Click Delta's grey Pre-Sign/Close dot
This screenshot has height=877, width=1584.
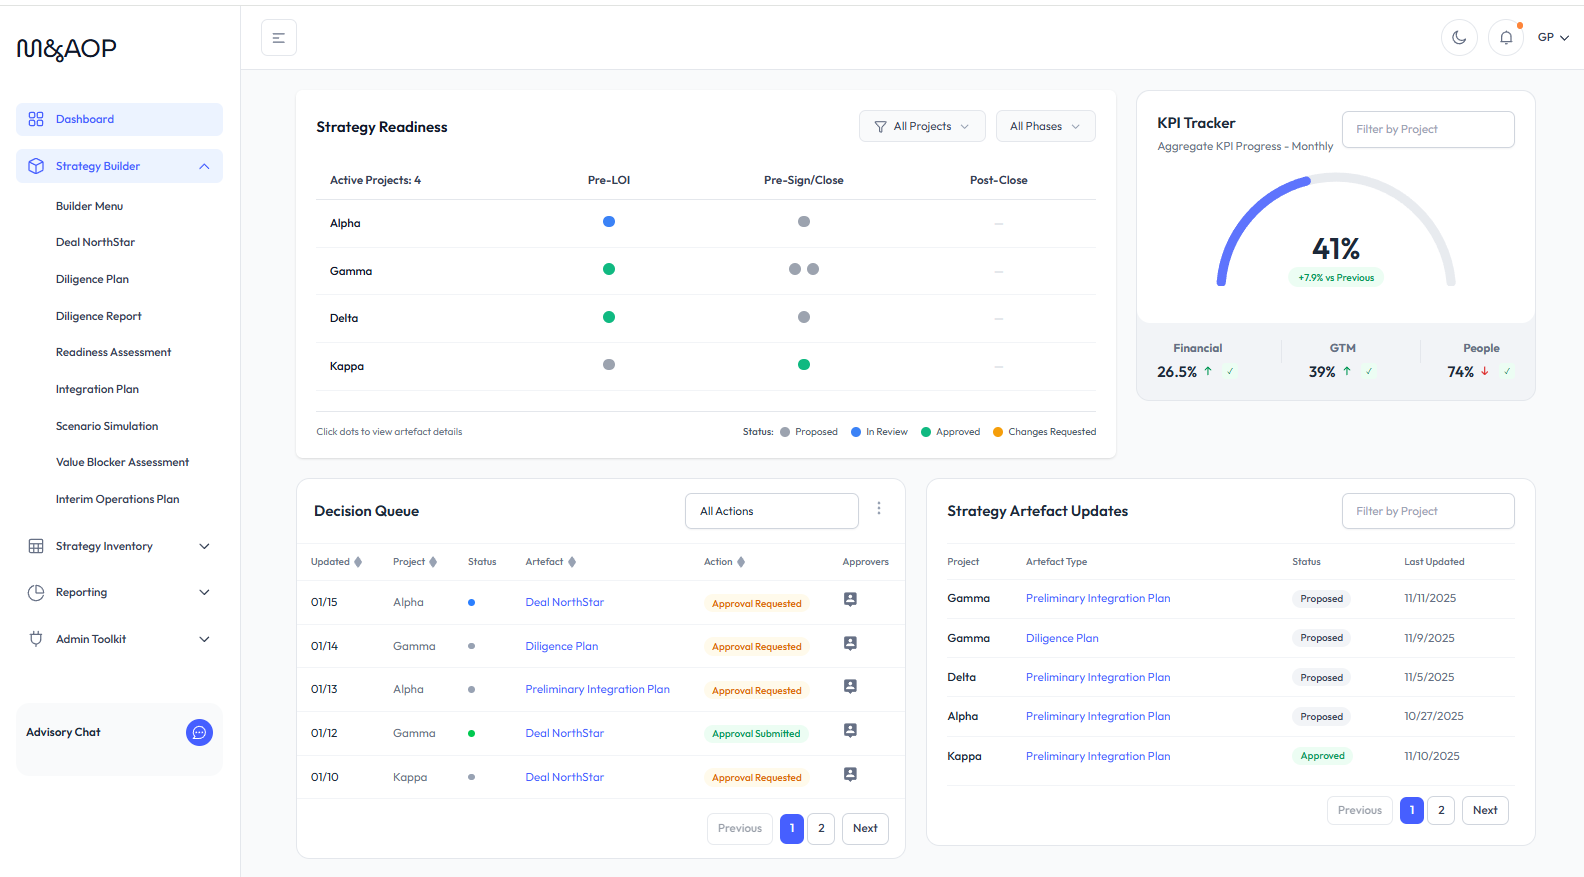tap(804, 317)
